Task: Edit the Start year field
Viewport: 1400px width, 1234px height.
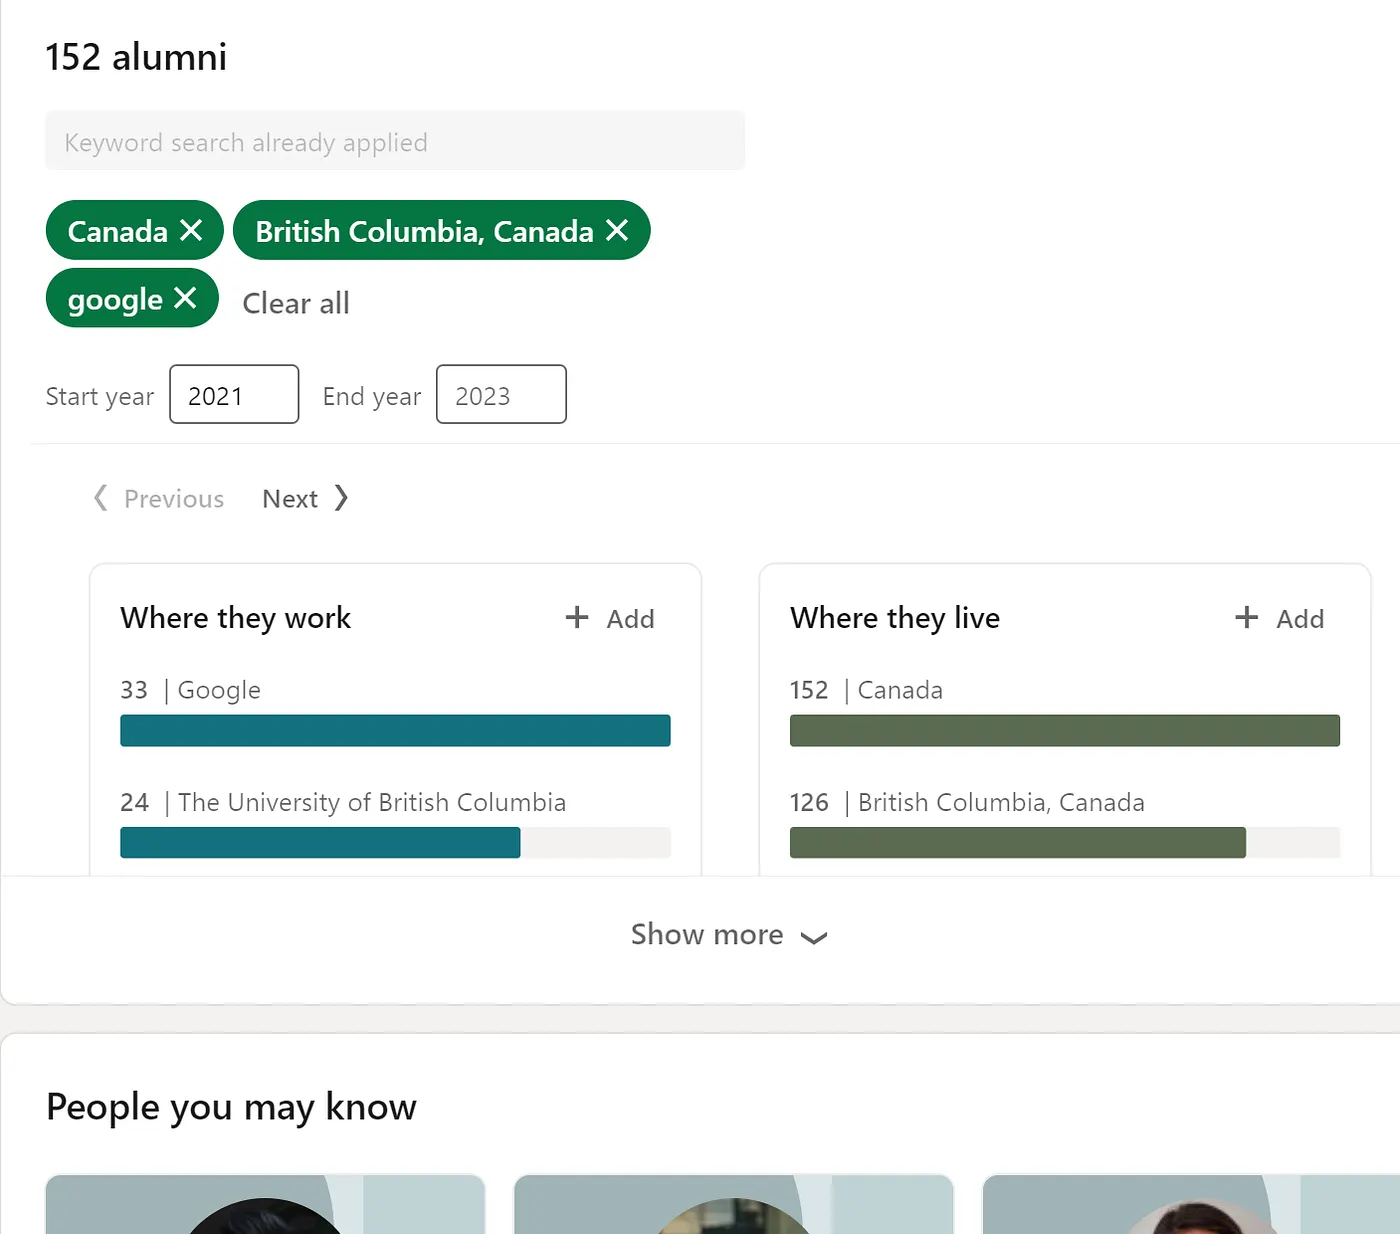Action: click(234, 395)
